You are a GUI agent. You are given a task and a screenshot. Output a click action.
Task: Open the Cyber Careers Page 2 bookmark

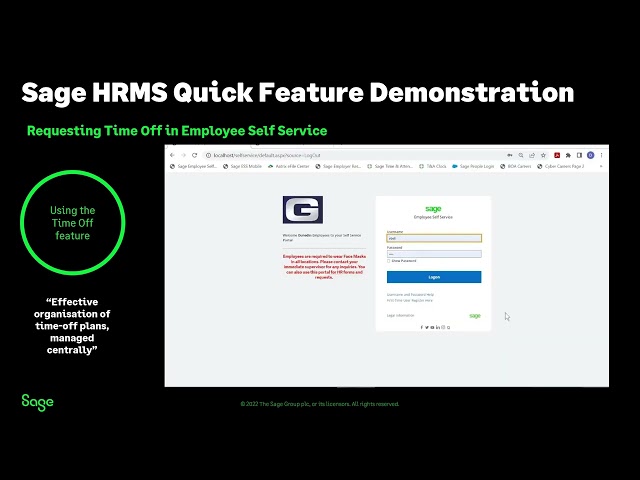(x=560, y=167)
